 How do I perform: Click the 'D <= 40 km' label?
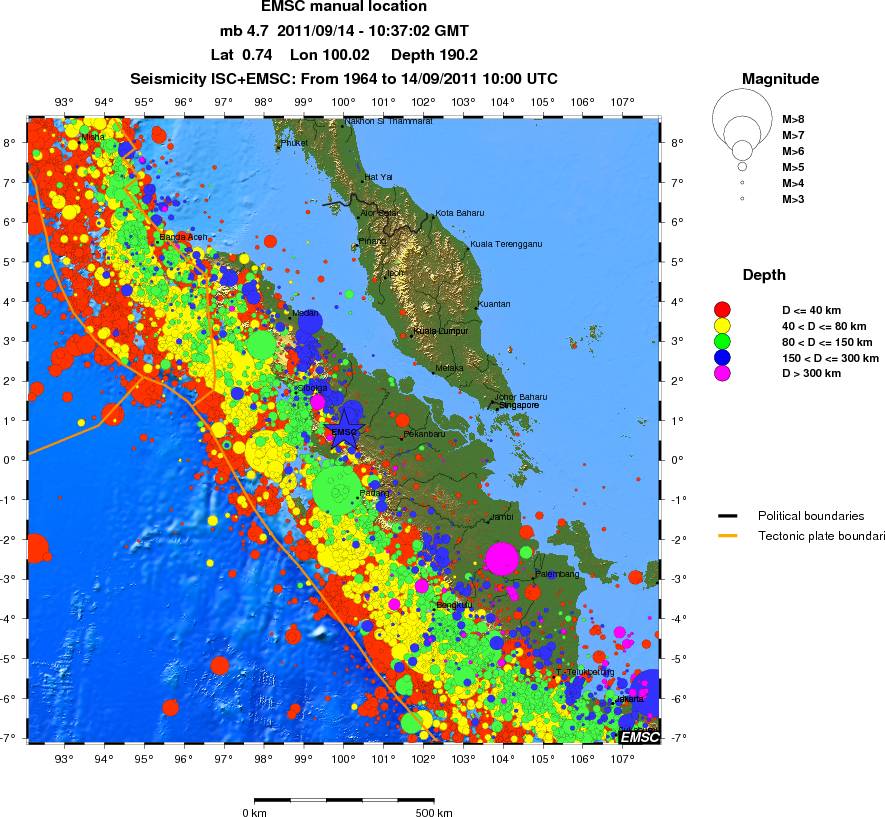pos(811,310)
